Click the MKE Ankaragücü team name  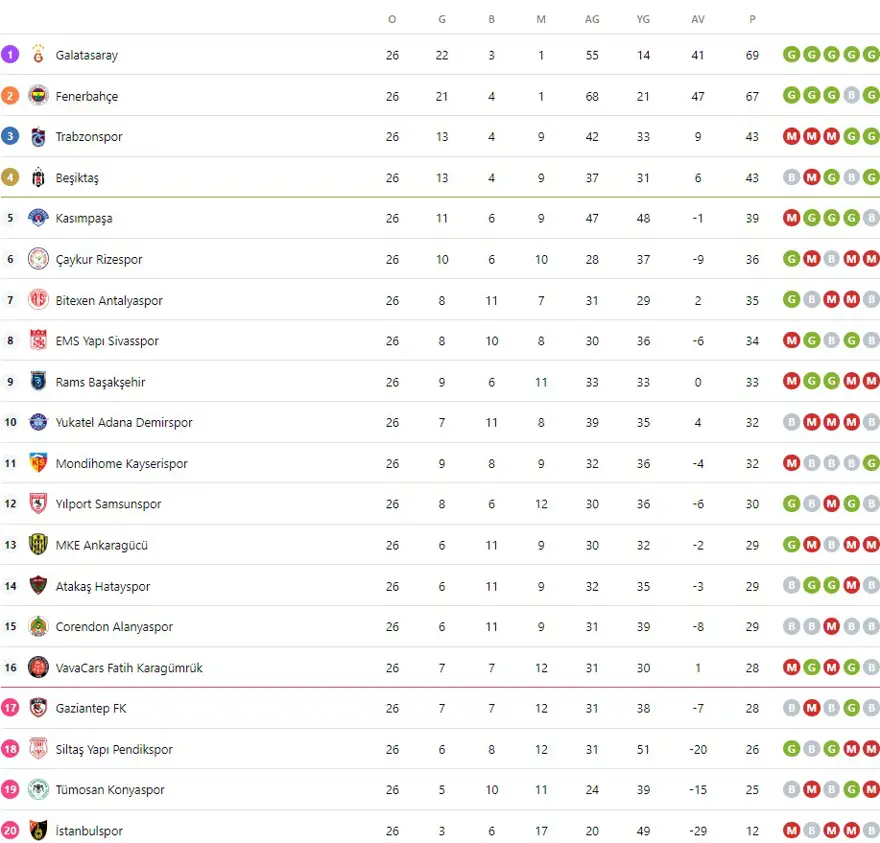click(102, 545)
